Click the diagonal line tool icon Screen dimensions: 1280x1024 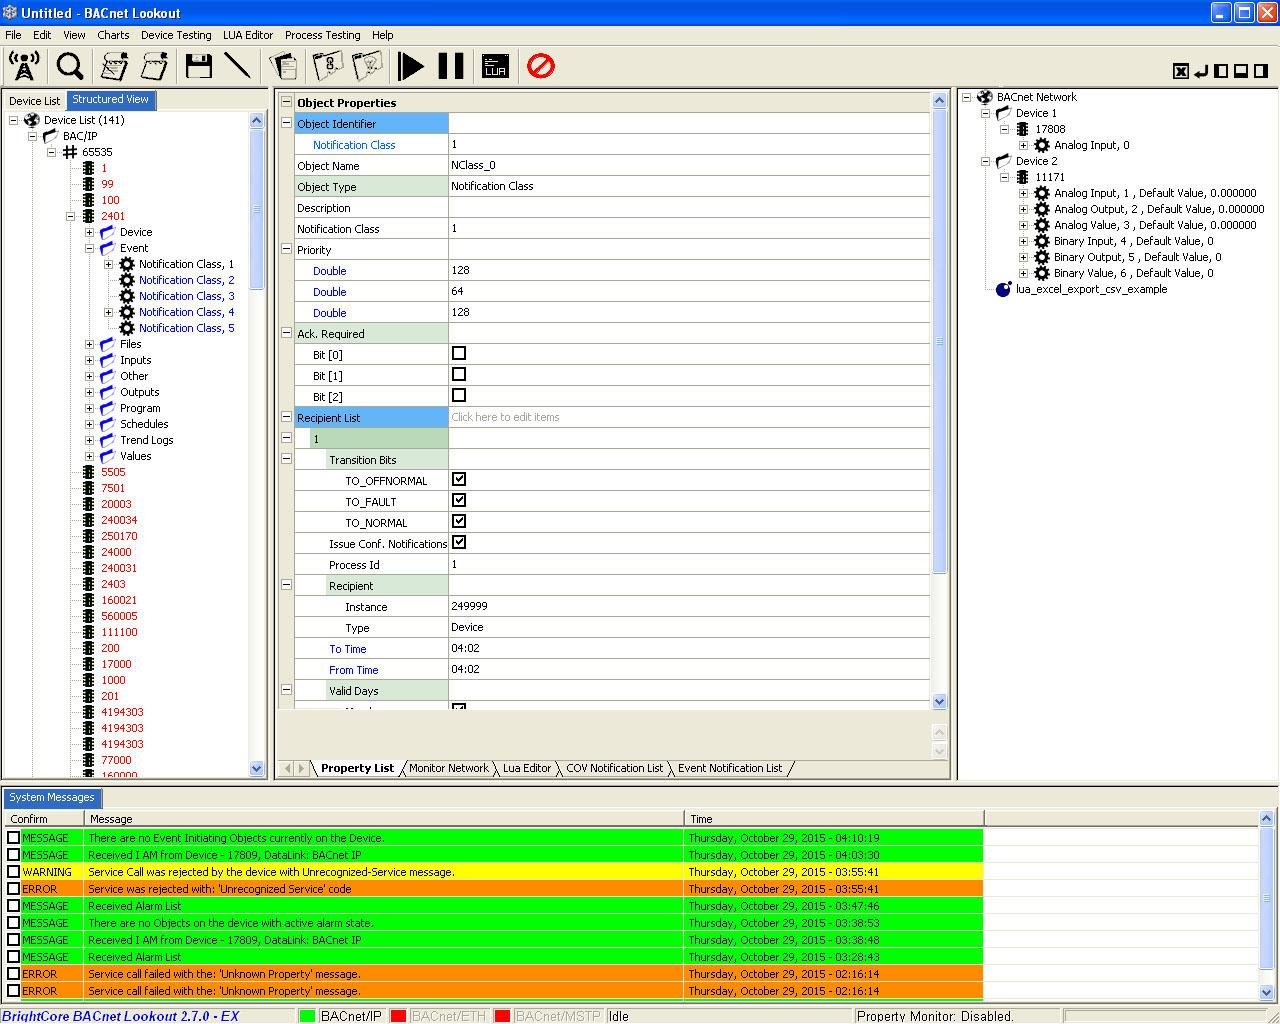pyautogui.click(x=237, y=66)
